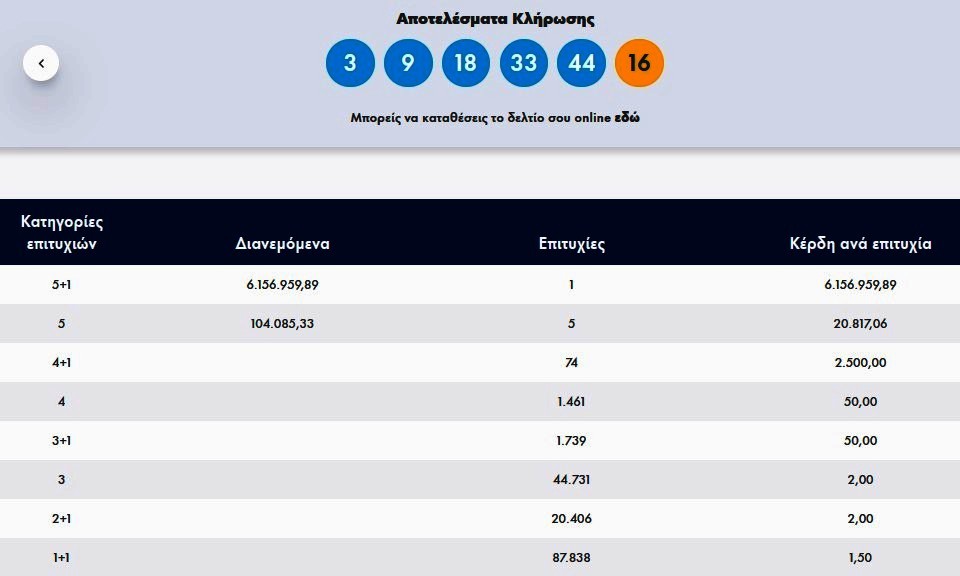The image size is (960, 576).
Task: Click the 6.156.959,89 winnings per success value
Action: pyautogui.click(x=860, y=285)
